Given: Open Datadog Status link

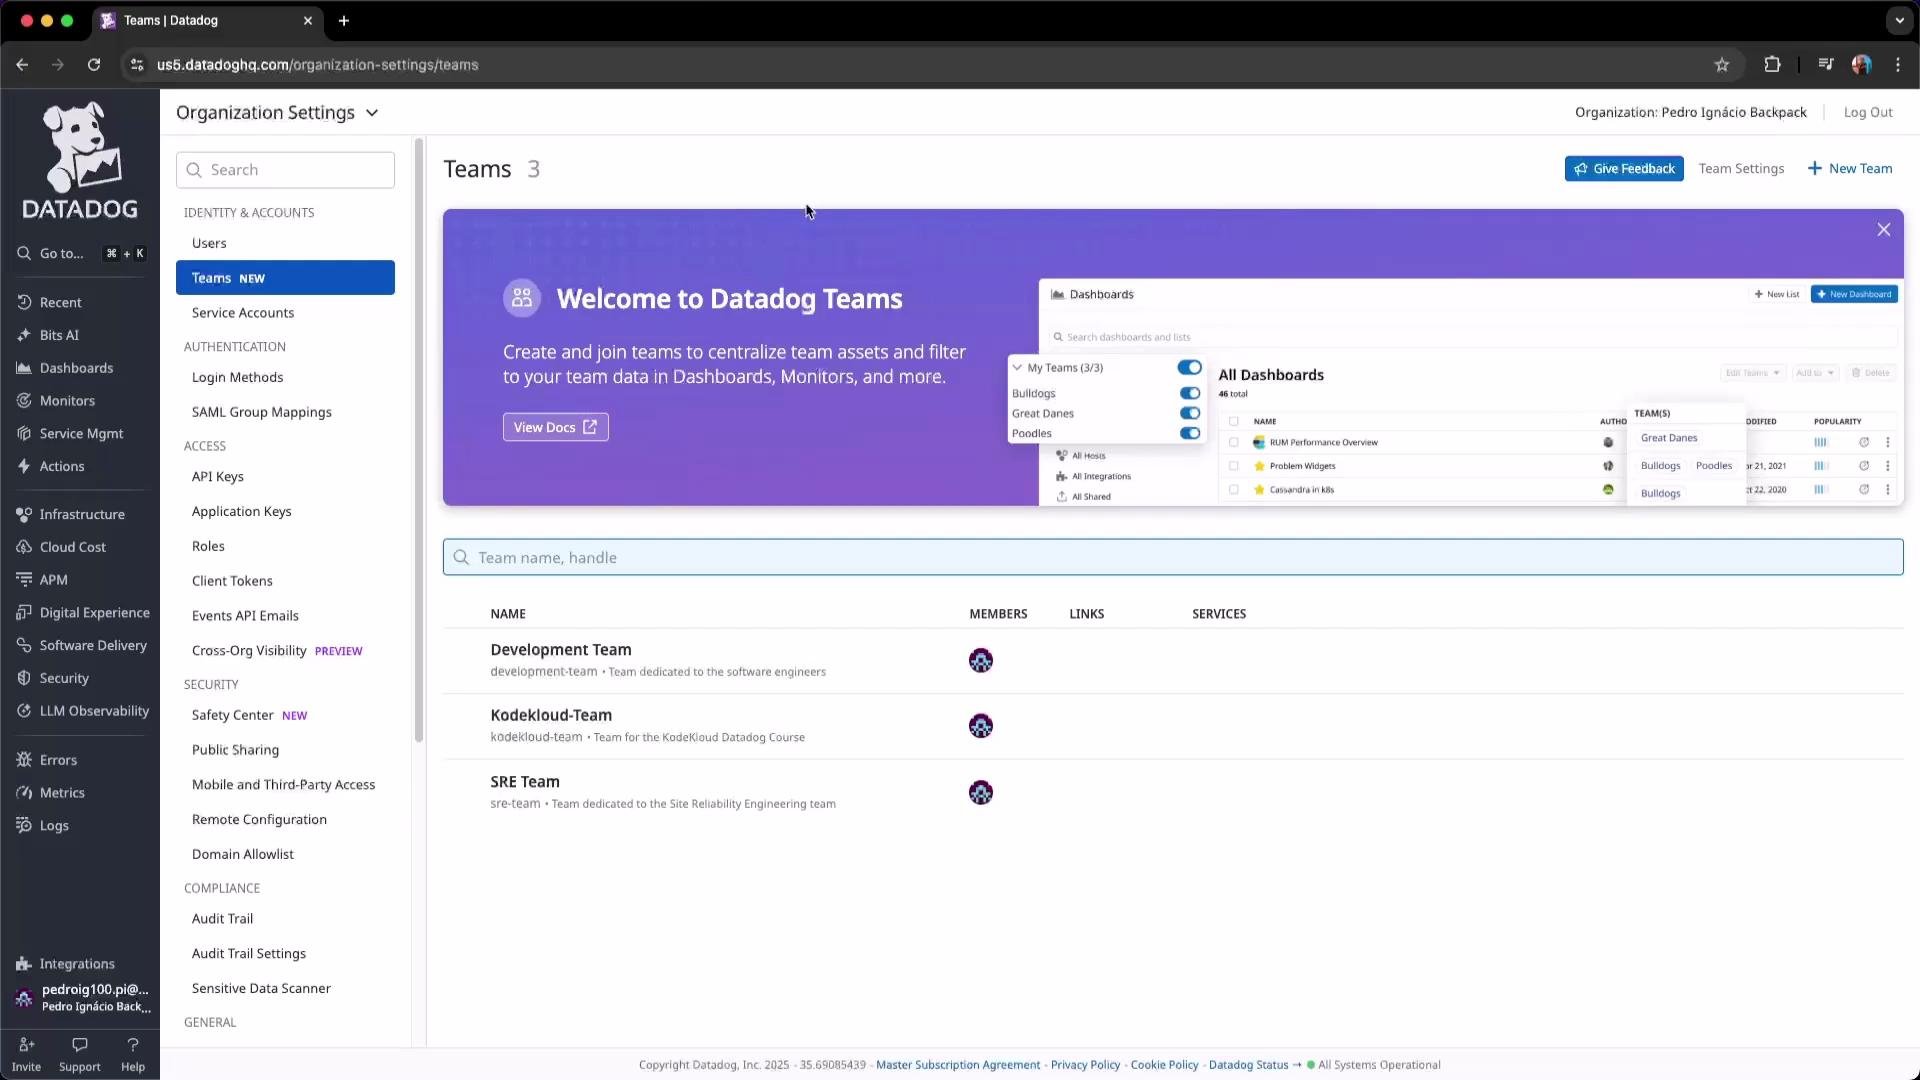Looking at the screenshot, I should point(1248,1065).
